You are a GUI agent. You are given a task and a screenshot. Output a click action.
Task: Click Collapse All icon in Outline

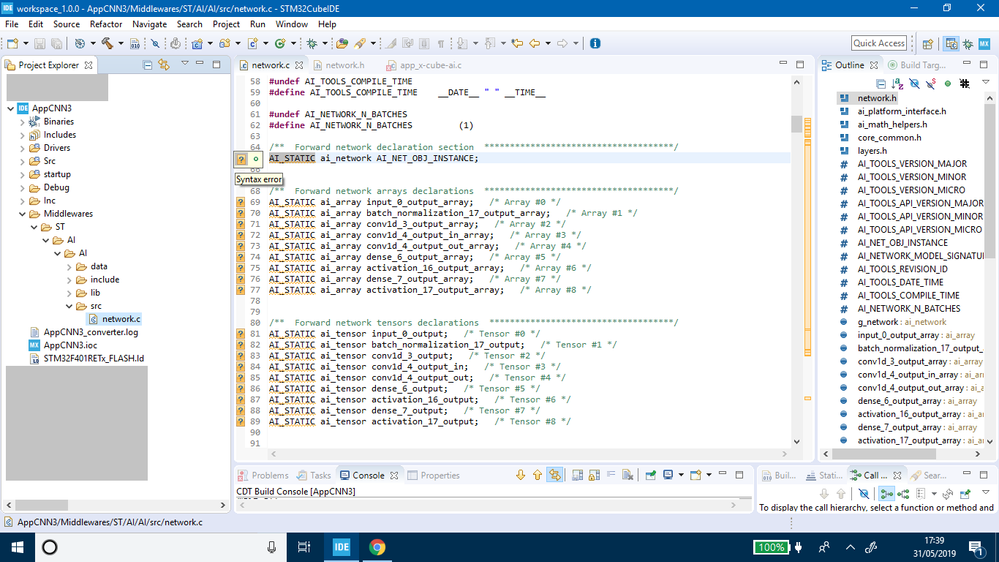(x=880, y=83)
